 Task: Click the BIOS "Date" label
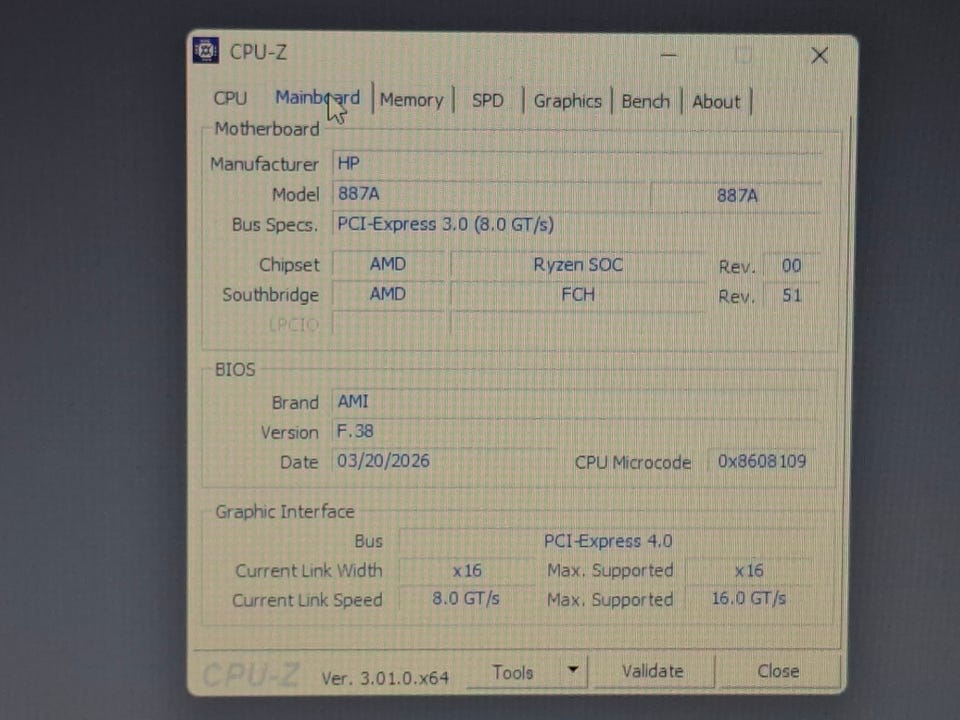(x=299, y=462)
